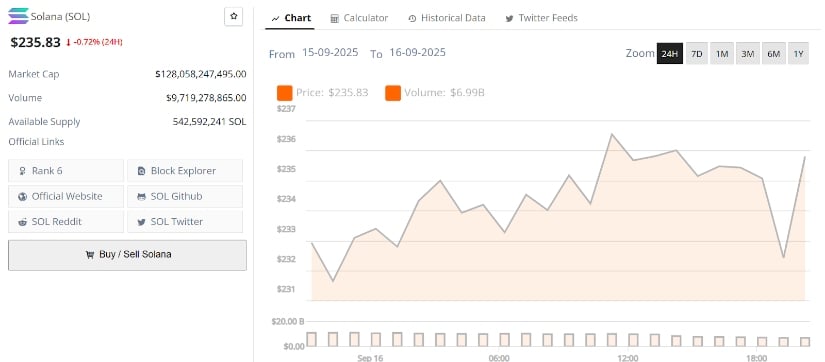Set zoom range to 1M
The width and height of the screenshot is (825, 362).
click(722, 54)
